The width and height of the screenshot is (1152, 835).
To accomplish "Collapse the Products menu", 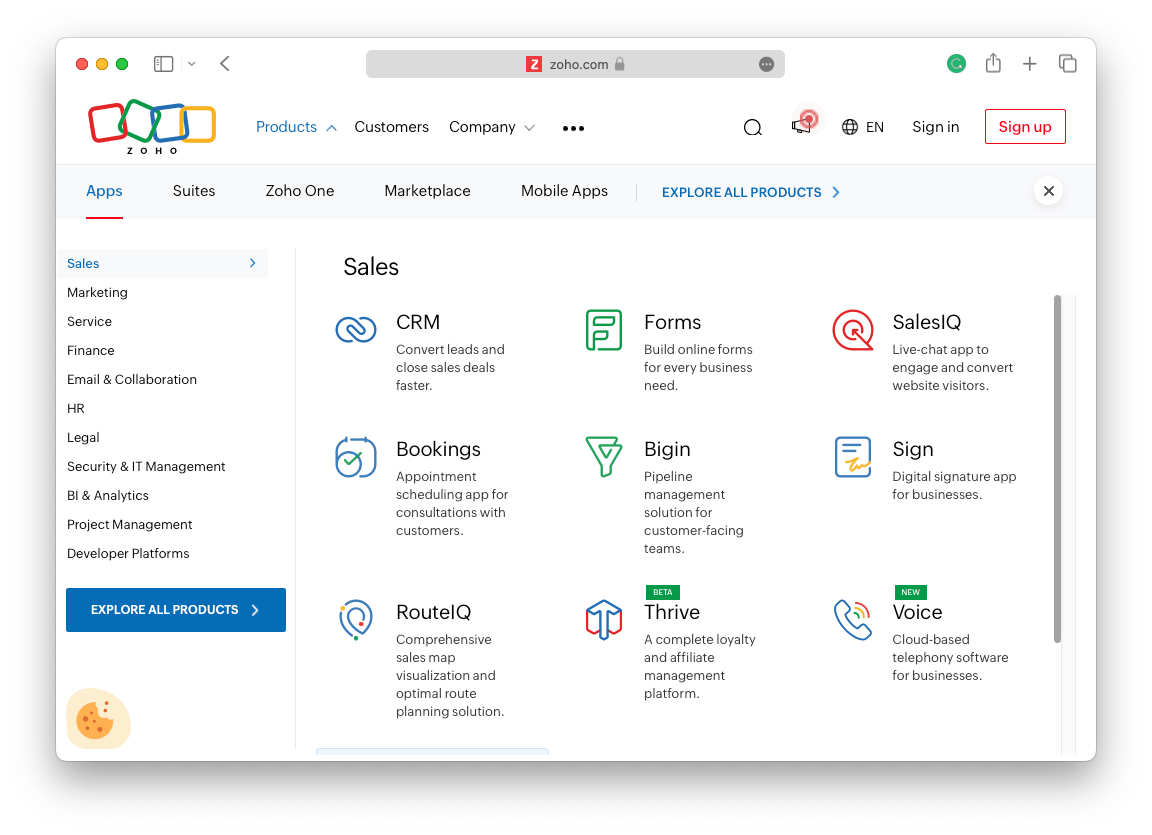I will (x=331, y=128).
